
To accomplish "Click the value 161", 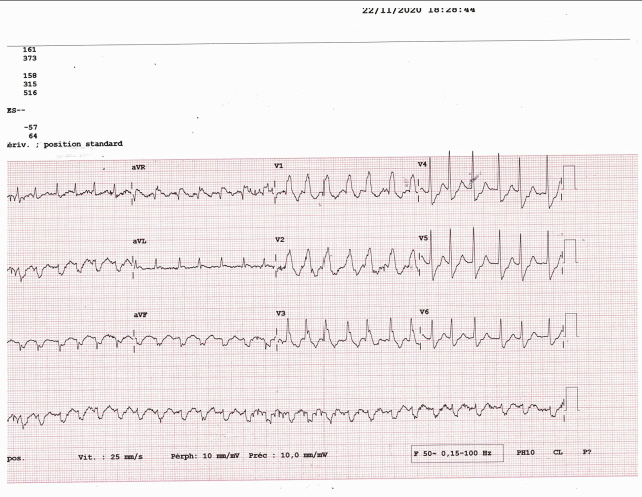I will coord(29,50).
